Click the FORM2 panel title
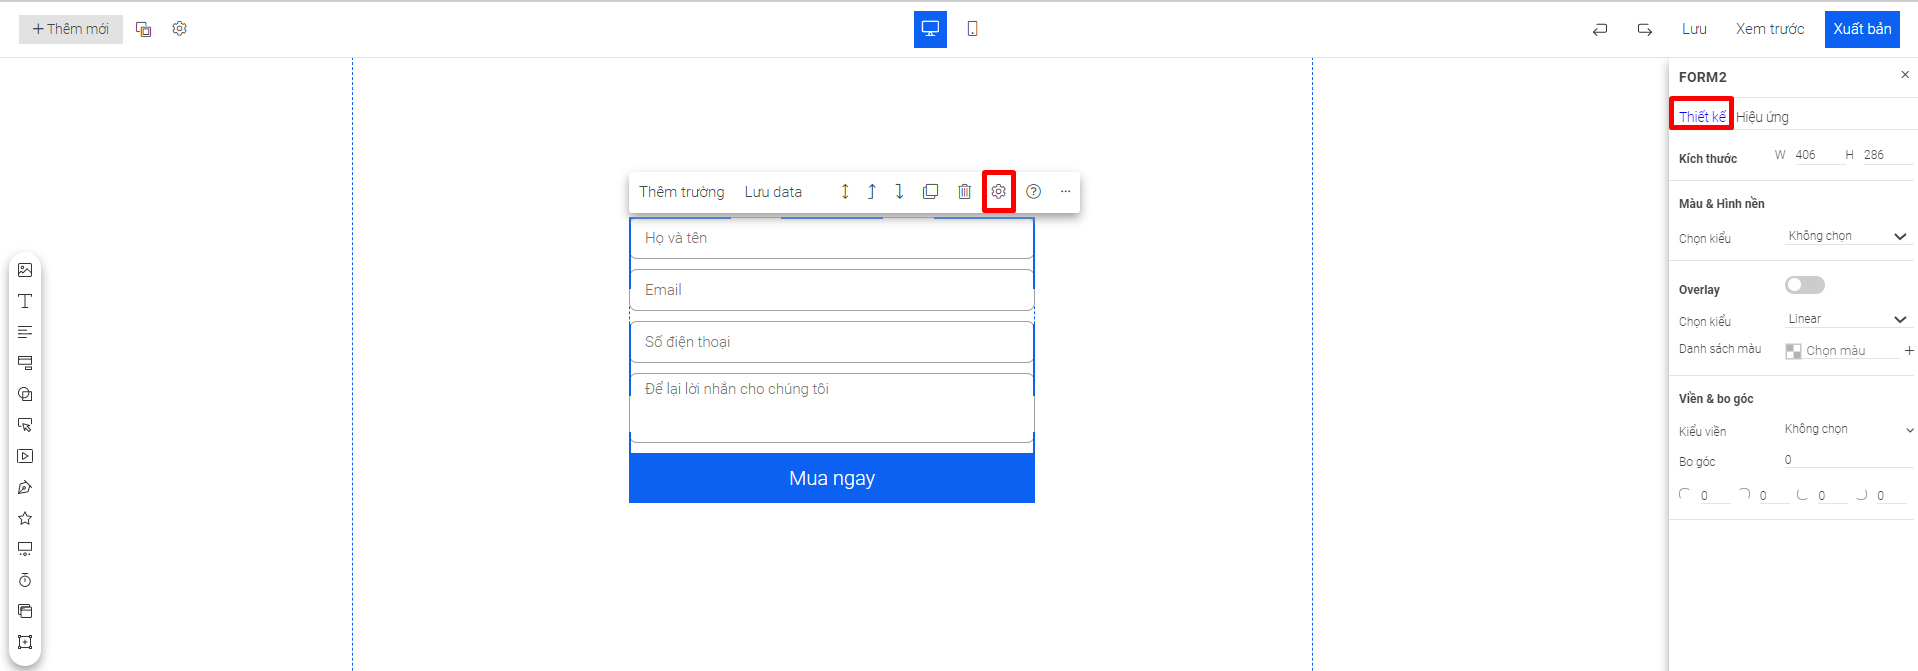This screenshot has height=671, width=1918. (1702, 77)
